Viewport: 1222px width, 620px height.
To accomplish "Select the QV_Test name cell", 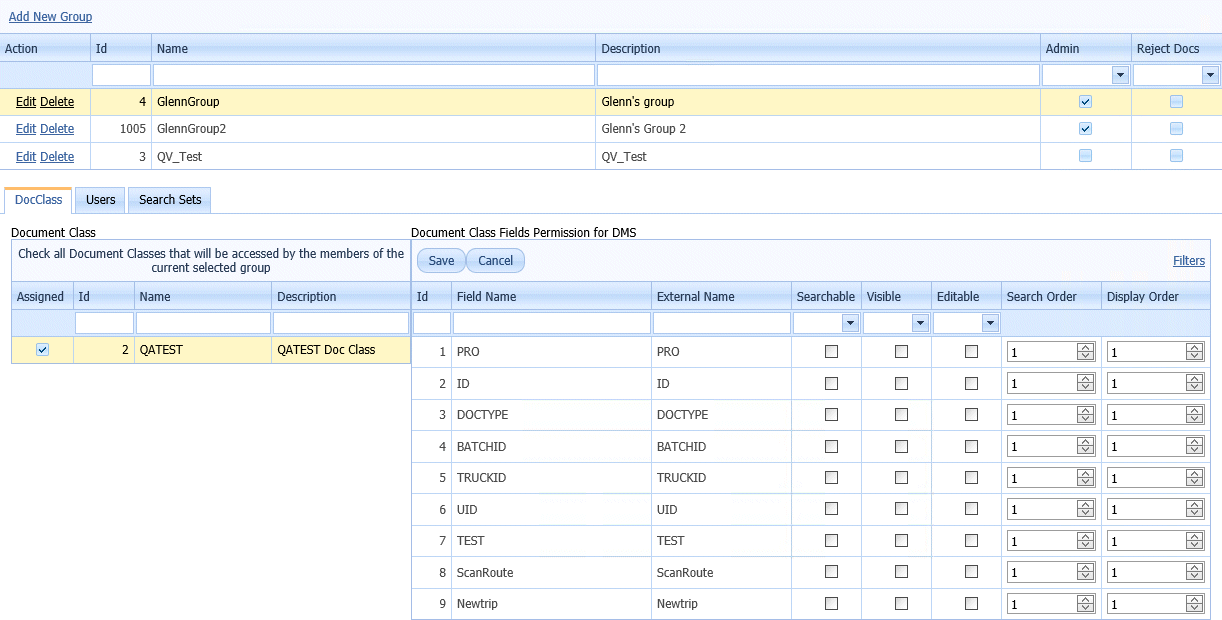I will click(x=373, y=156).
